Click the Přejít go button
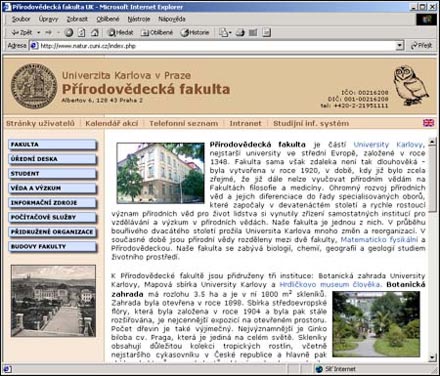The image size is (440, 376). pos(421,46)
